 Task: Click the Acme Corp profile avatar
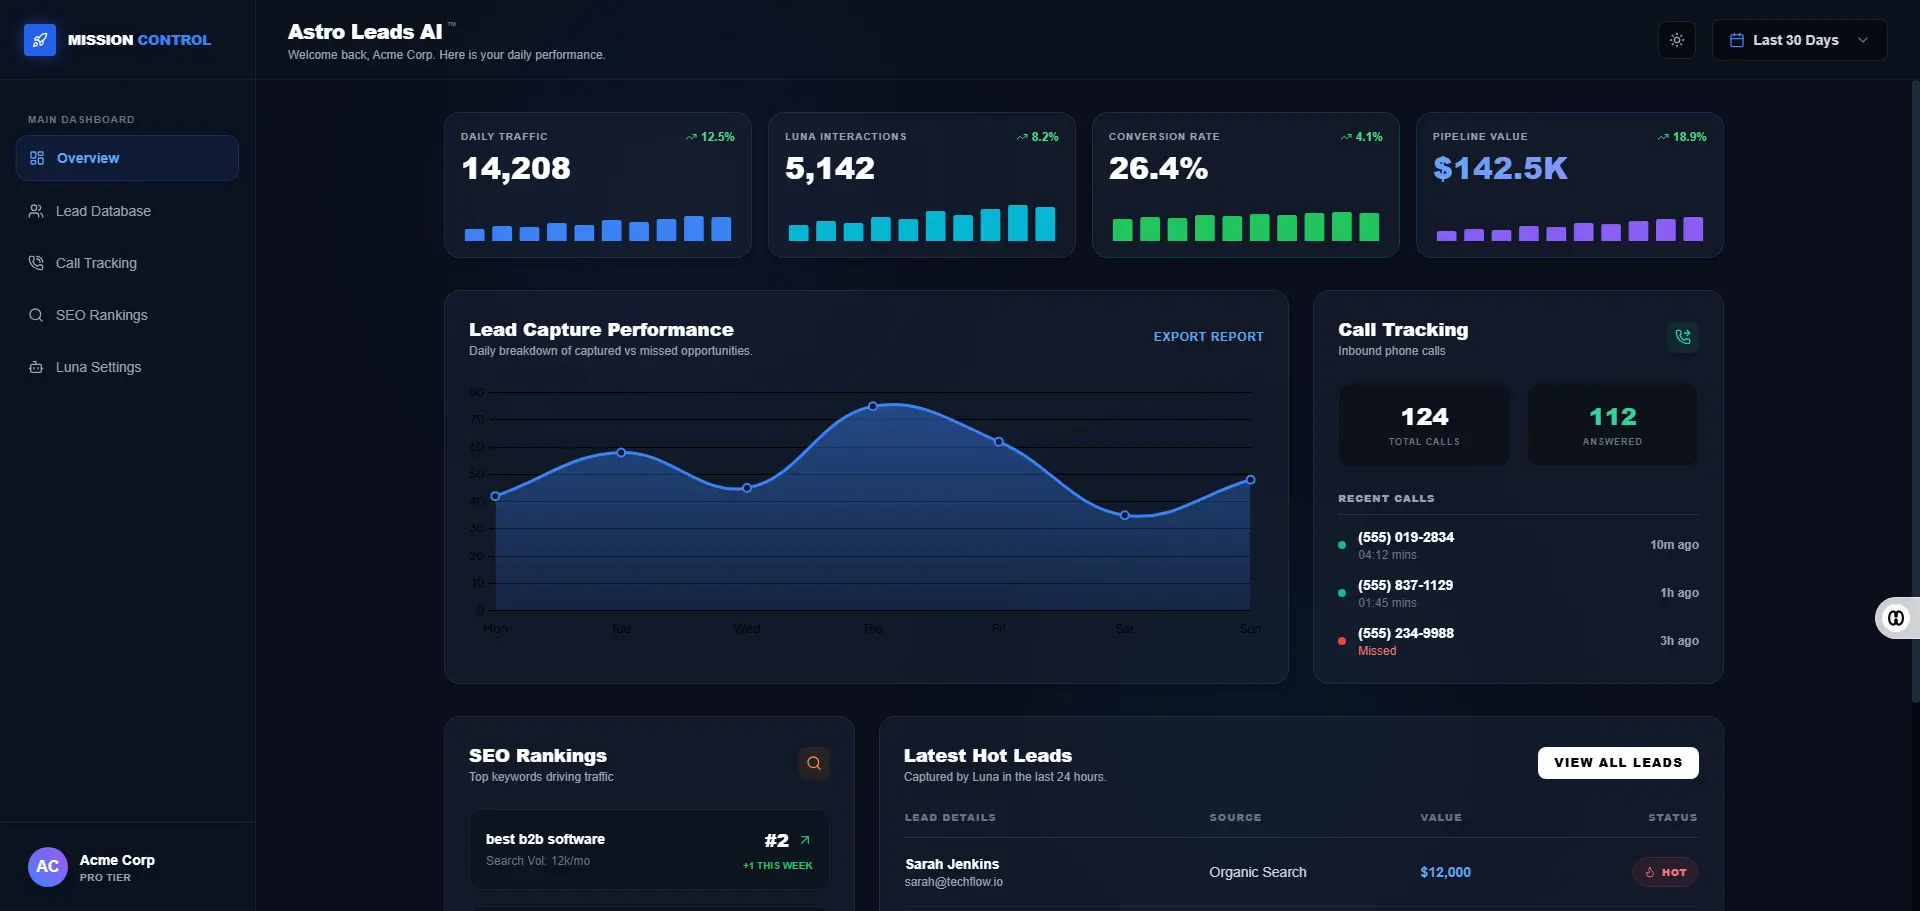pos(47,866)
